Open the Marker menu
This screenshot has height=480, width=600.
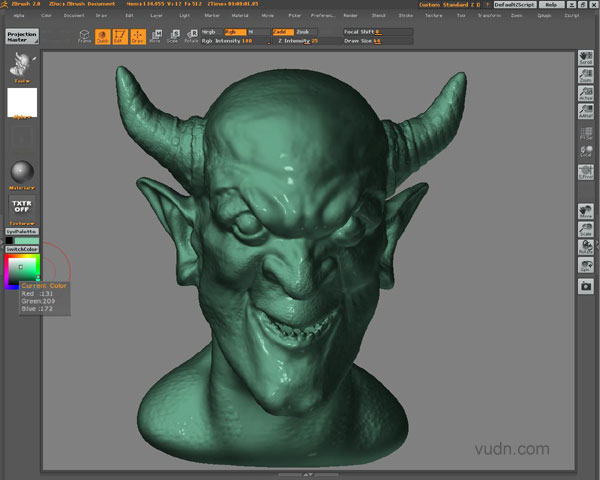(212, 16)
